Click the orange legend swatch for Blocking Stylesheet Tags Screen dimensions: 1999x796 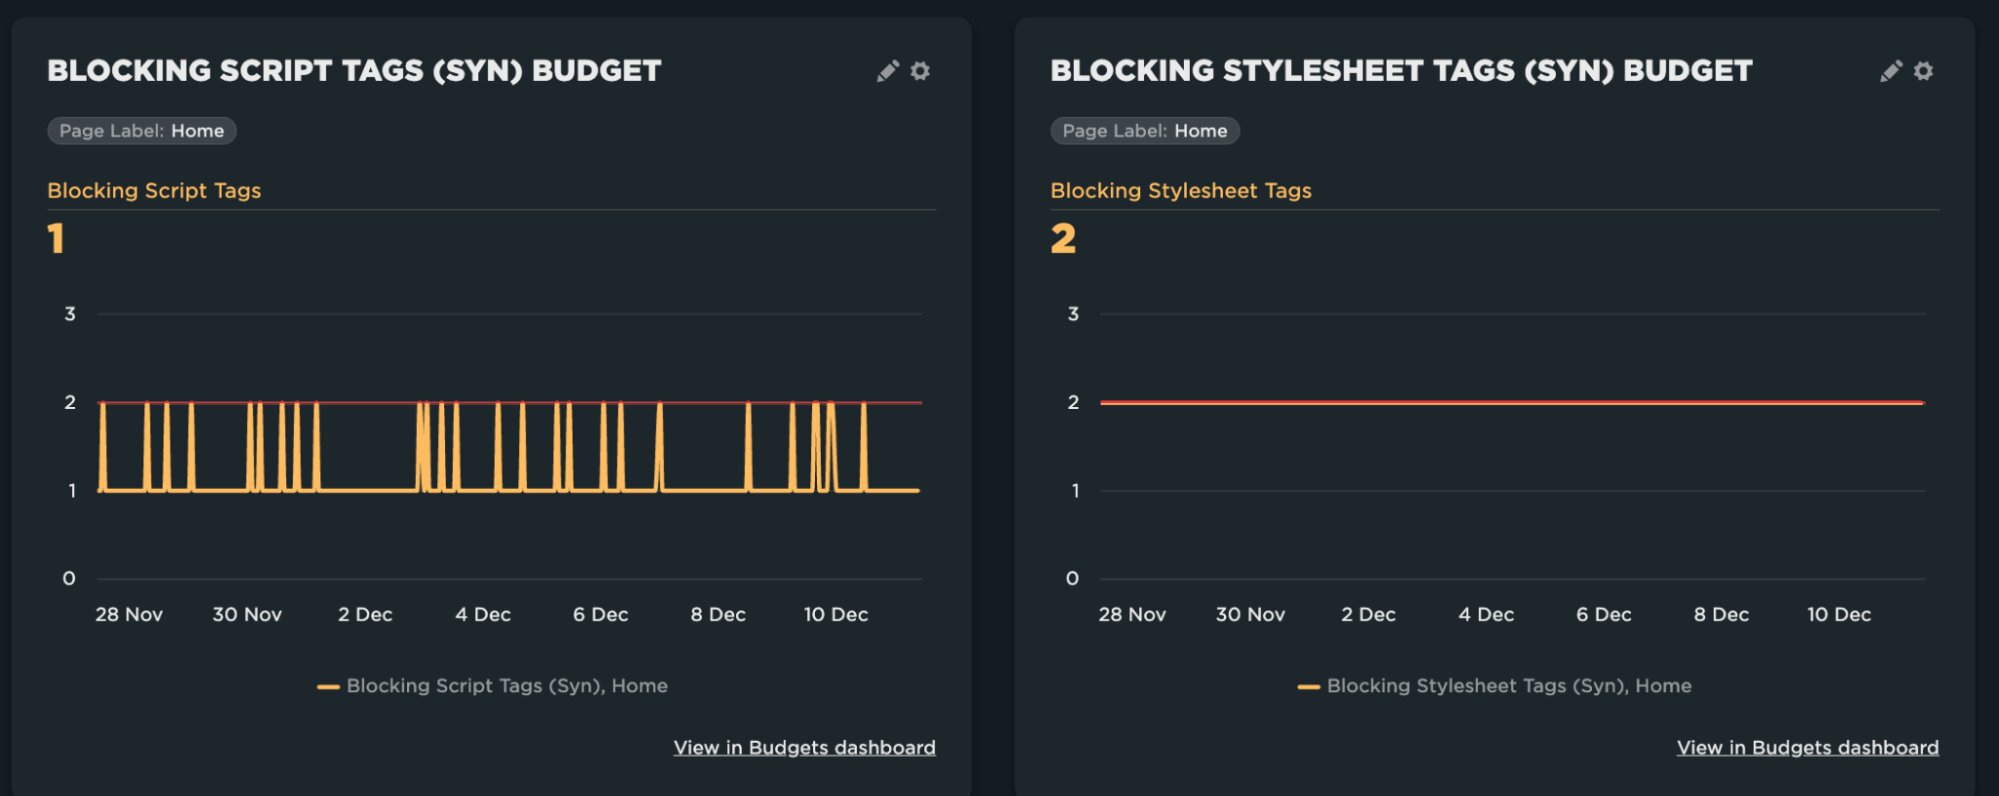(x=1308, y=687)
